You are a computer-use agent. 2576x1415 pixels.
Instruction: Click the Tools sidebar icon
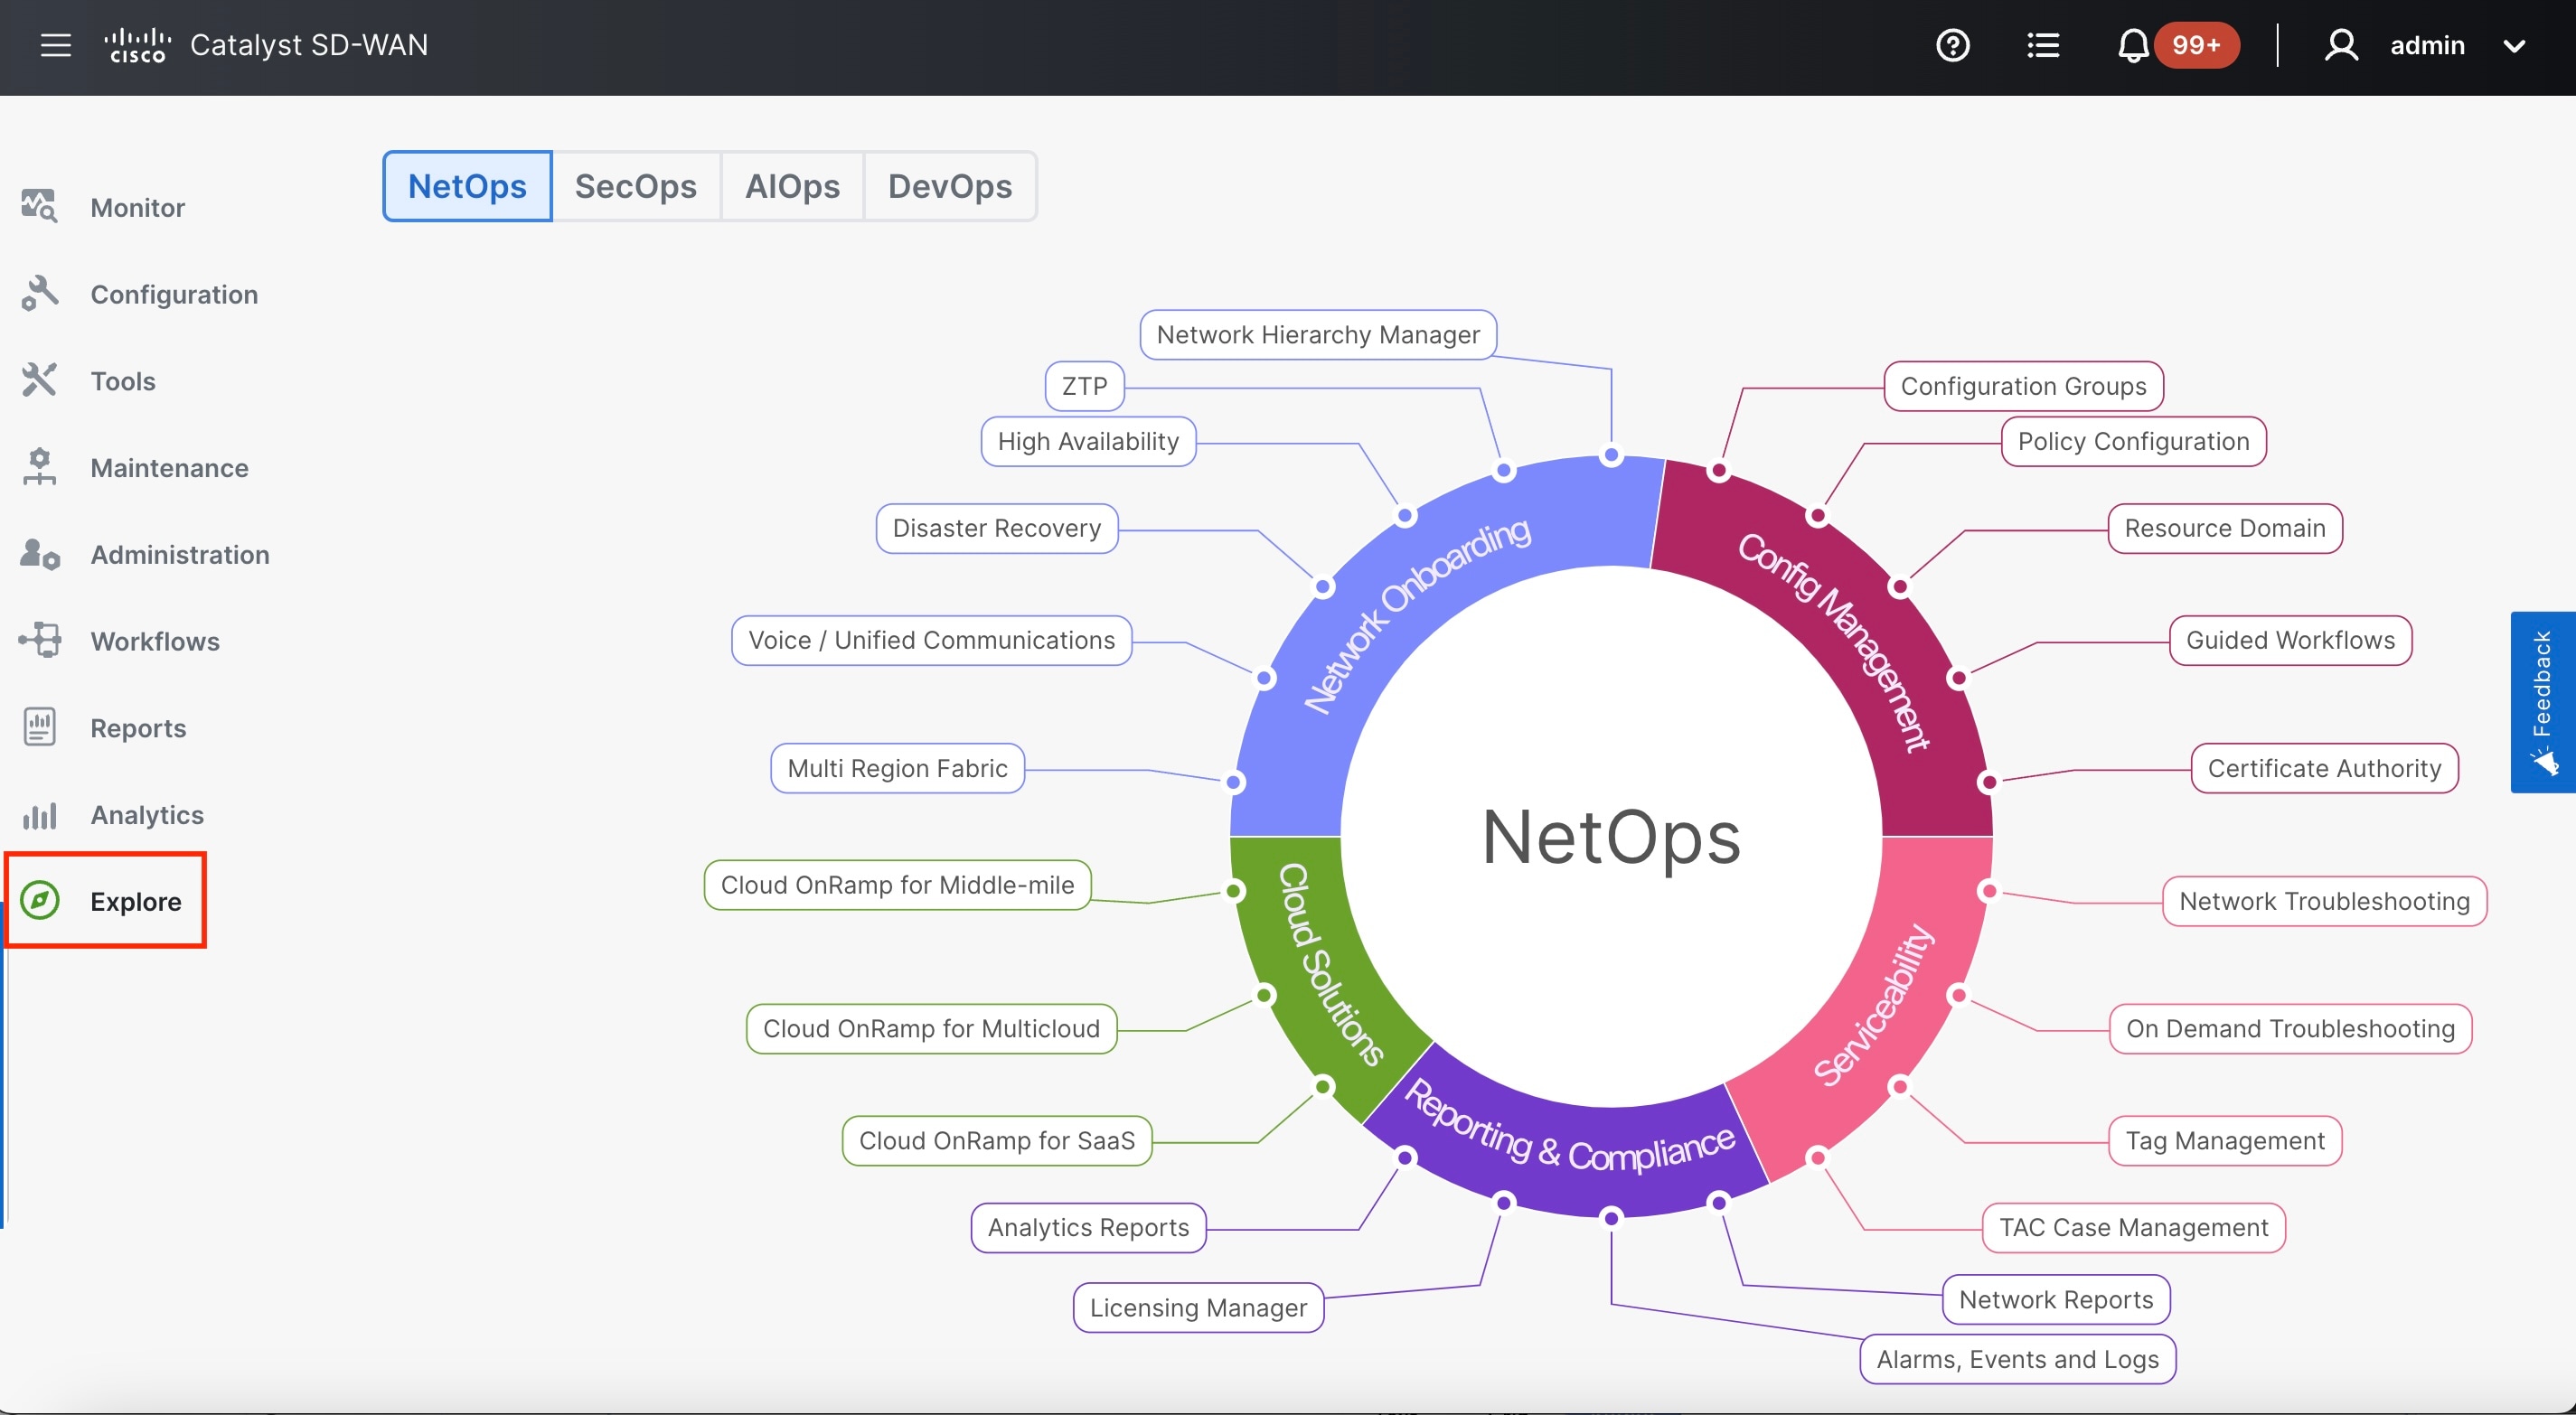40,381
